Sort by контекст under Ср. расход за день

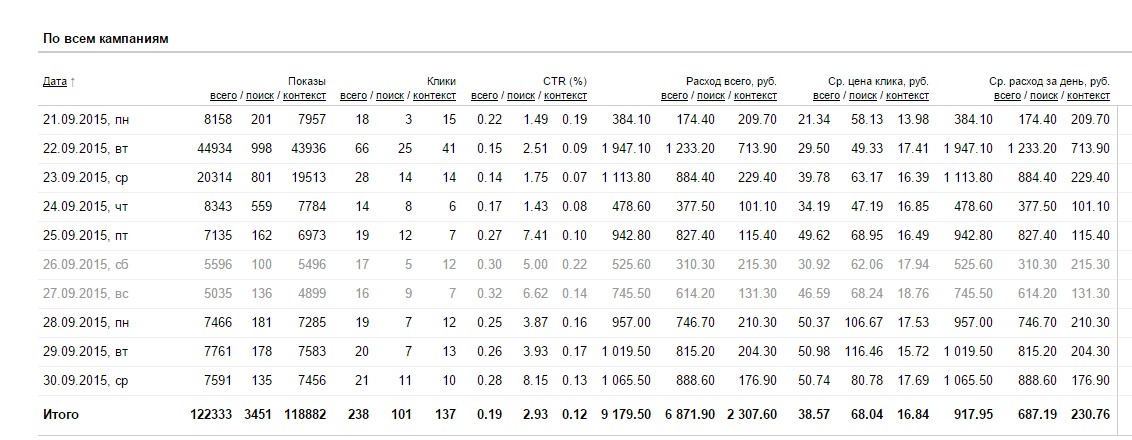coord(1089,96)
